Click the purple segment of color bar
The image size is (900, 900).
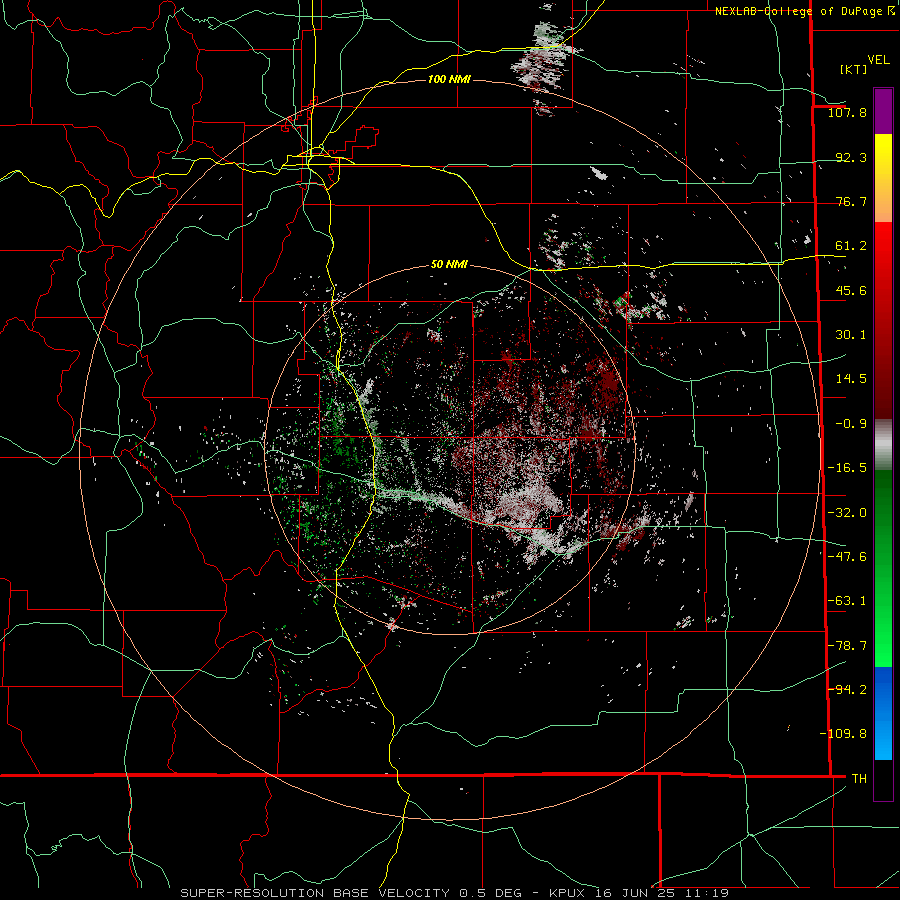click(883, 111)
